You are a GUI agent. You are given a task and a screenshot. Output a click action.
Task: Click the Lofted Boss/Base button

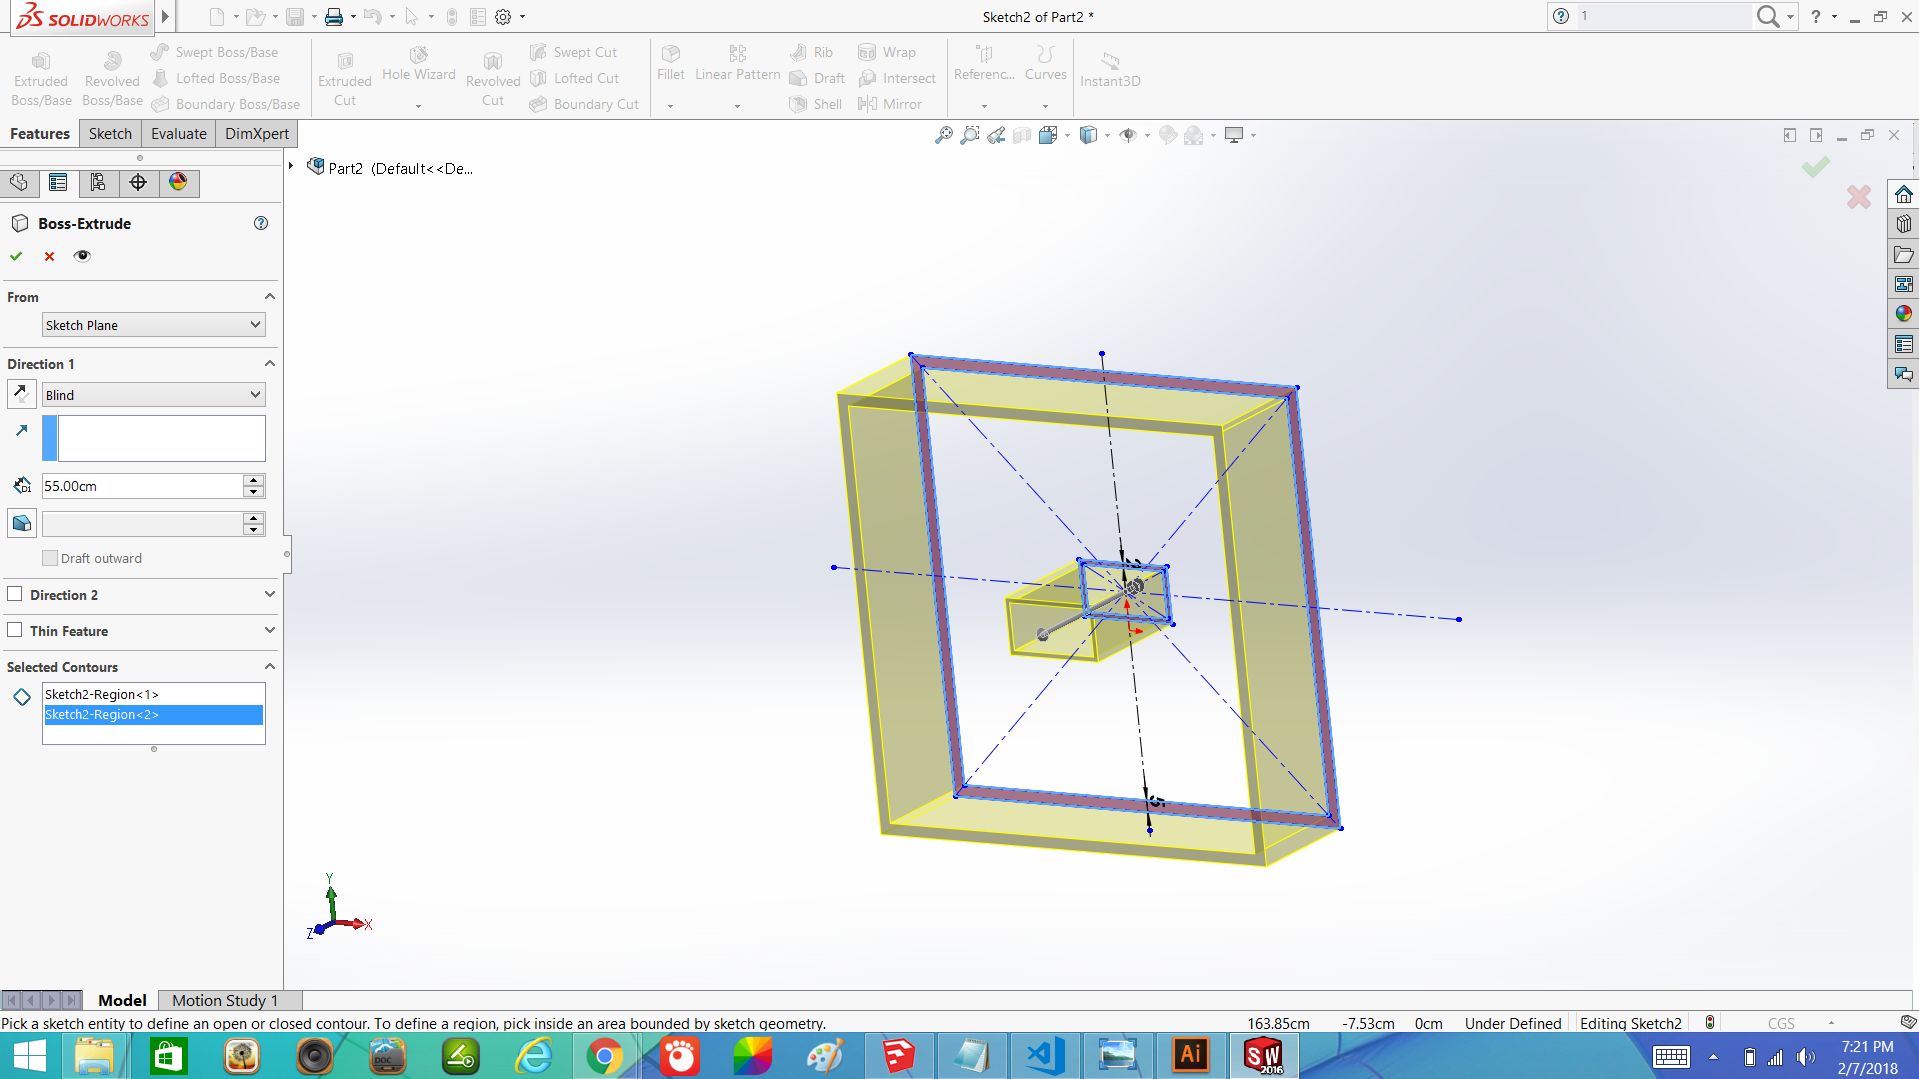pos(216,78)
